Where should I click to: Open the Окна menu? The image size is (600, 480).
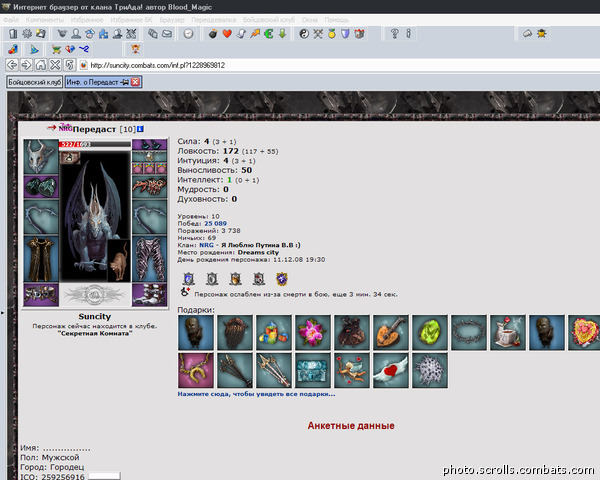pyautogui.click(x=310, y=20)
